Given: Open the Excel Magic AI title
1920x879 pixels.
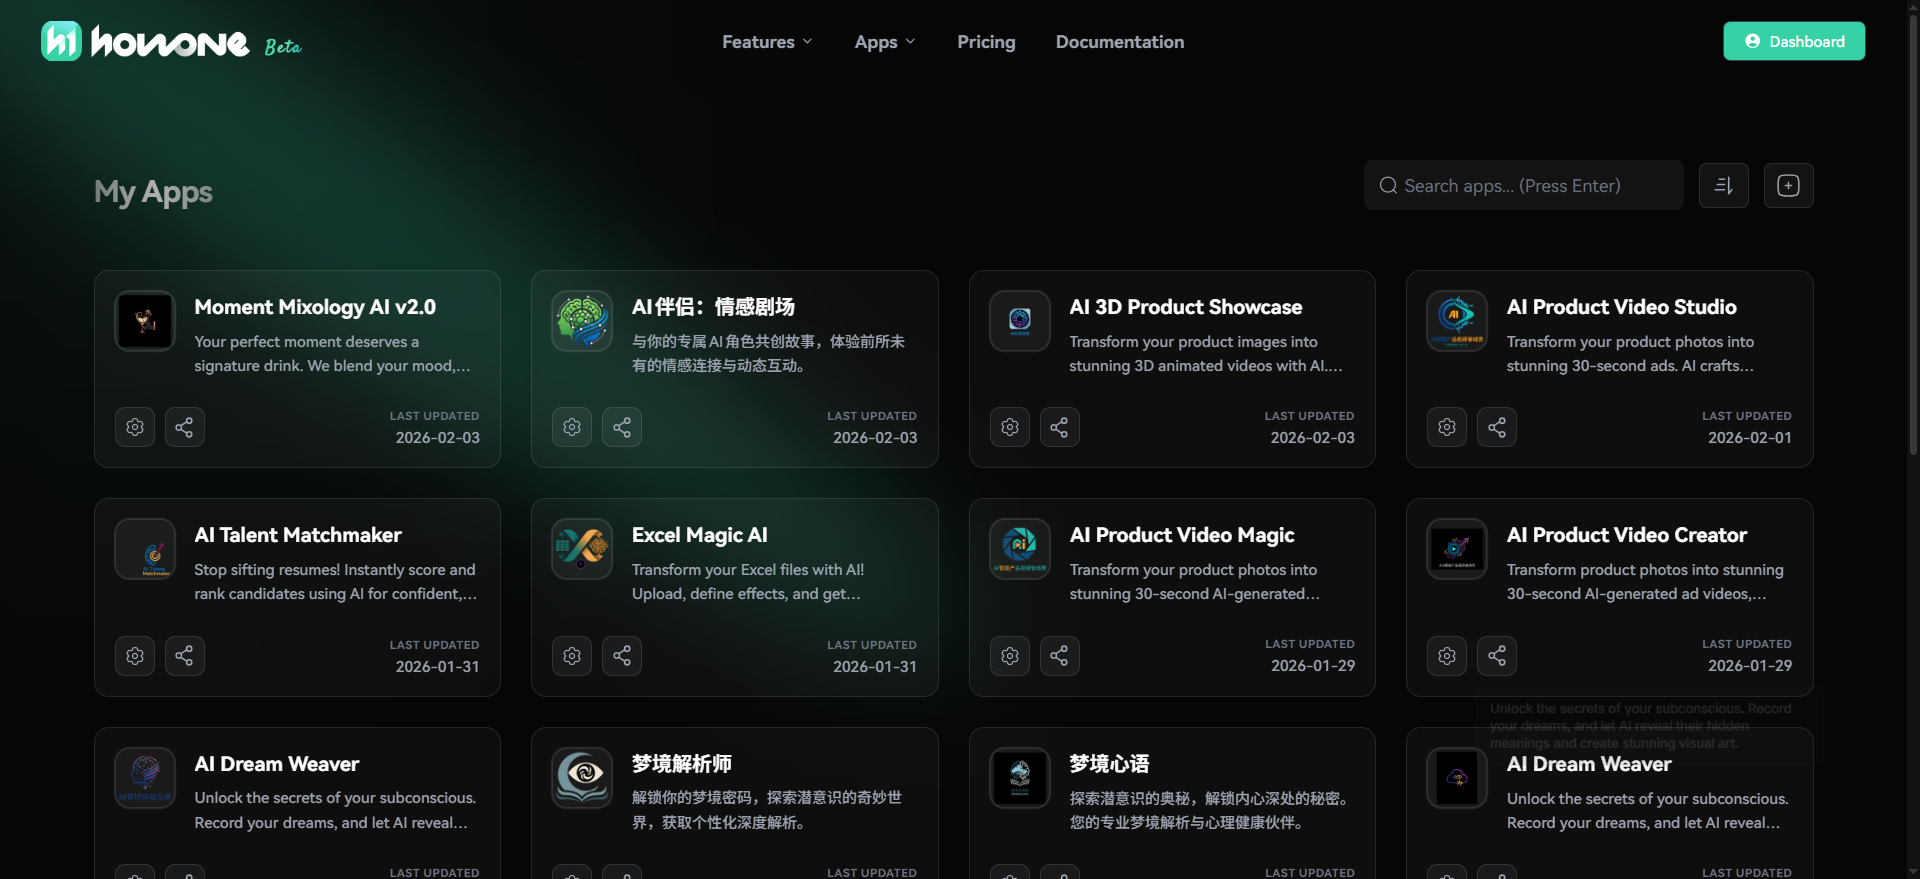Looking at the screenshot, I should (700, 535).
